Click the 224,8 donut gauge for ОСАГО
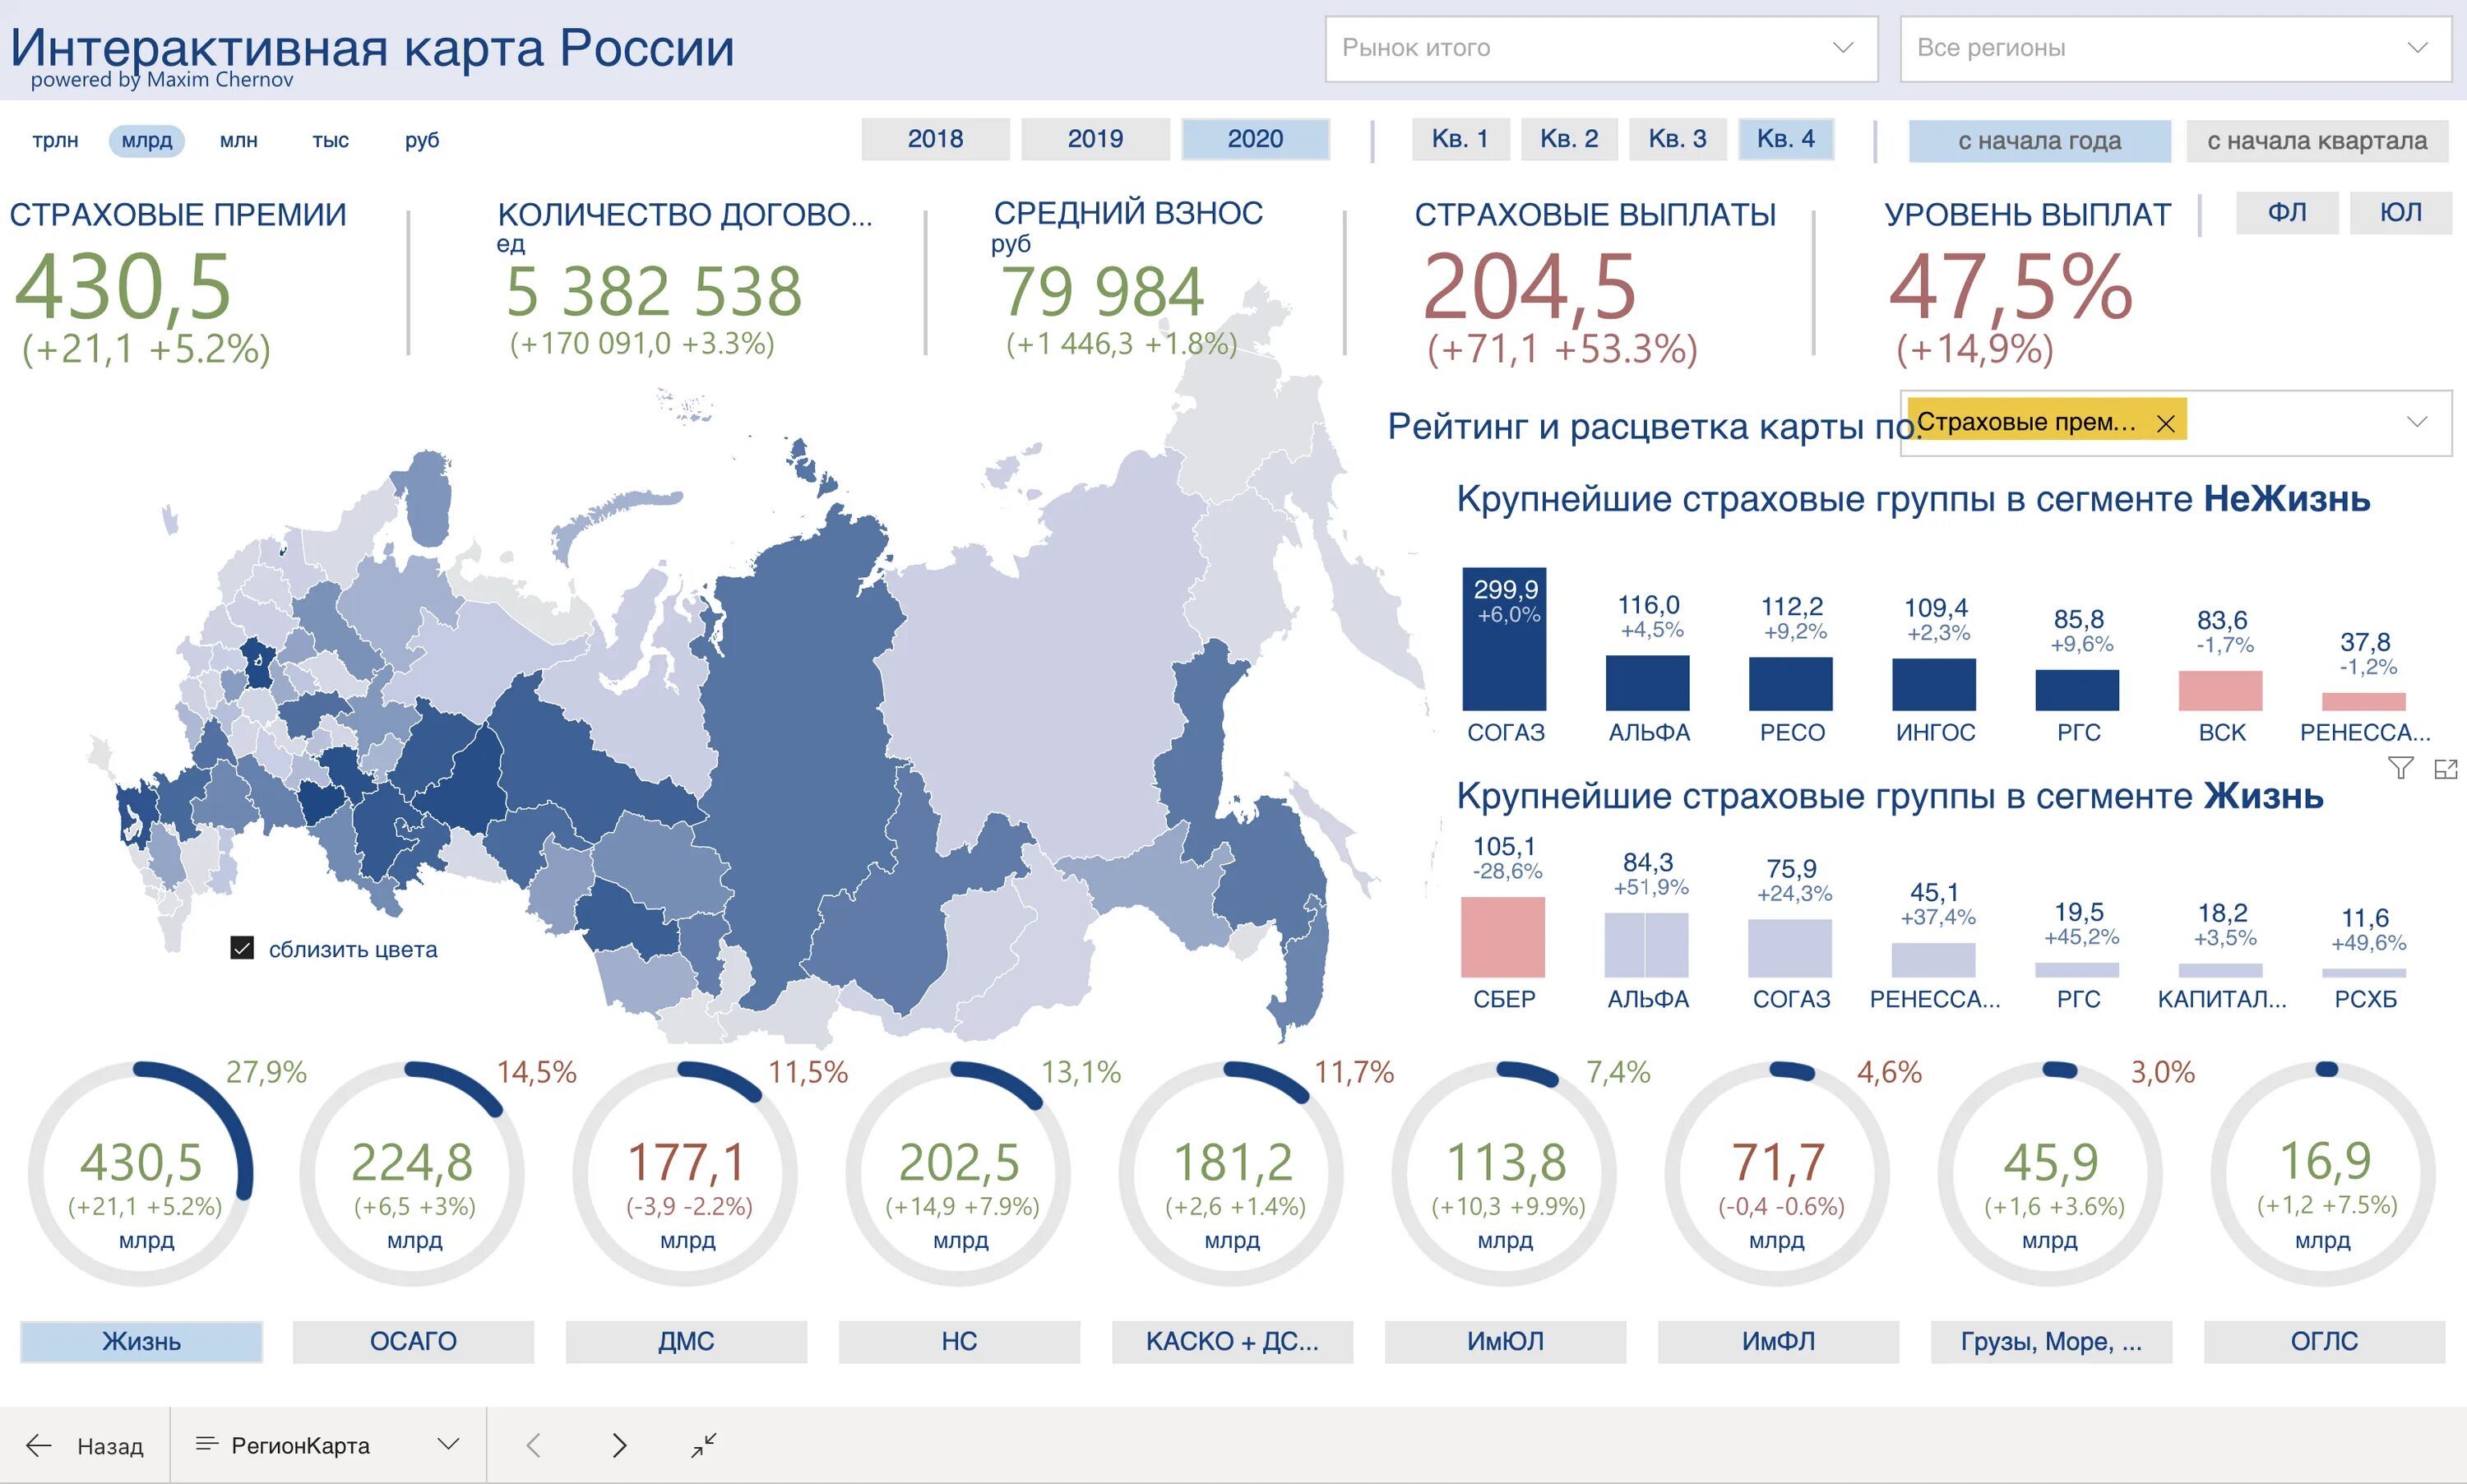The width and height of the screenshot is (2467, 1484). tap(413, 1173)
